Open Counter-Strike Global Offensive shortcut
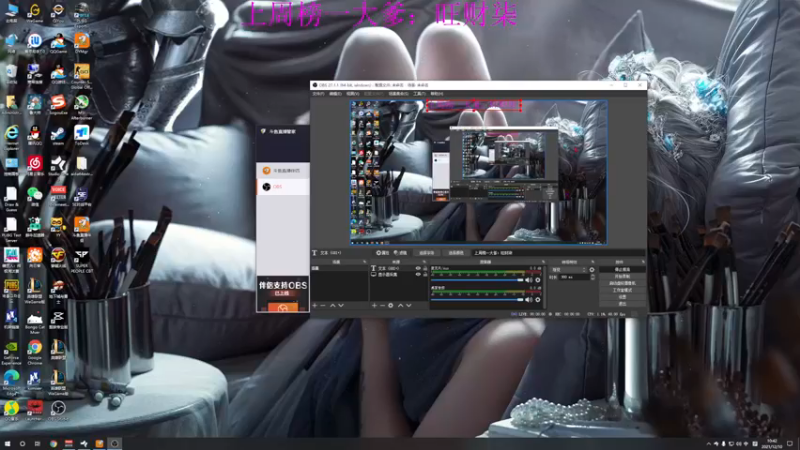Viewport: 800px width, 450px height. click(x=82, y=76)
